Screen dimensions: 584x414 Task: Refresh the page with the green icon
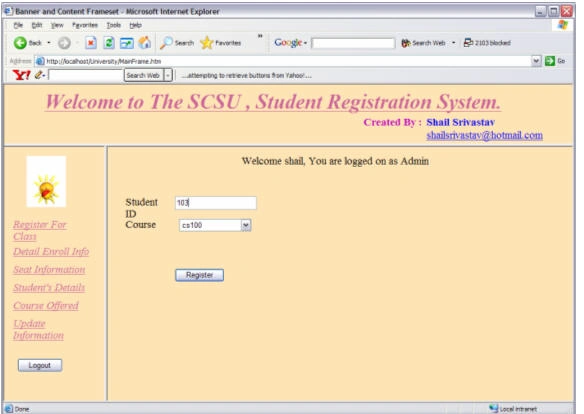coord(109,43)
